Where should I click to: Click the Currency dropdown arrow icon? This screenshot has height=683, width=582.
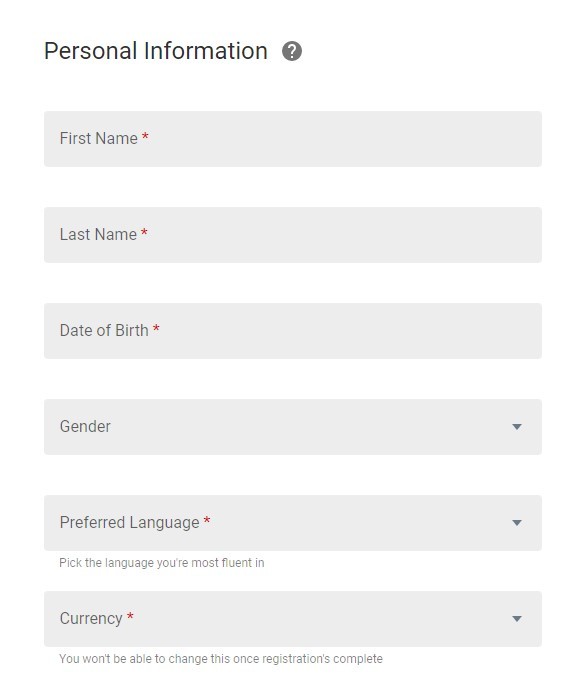[517, 619]
